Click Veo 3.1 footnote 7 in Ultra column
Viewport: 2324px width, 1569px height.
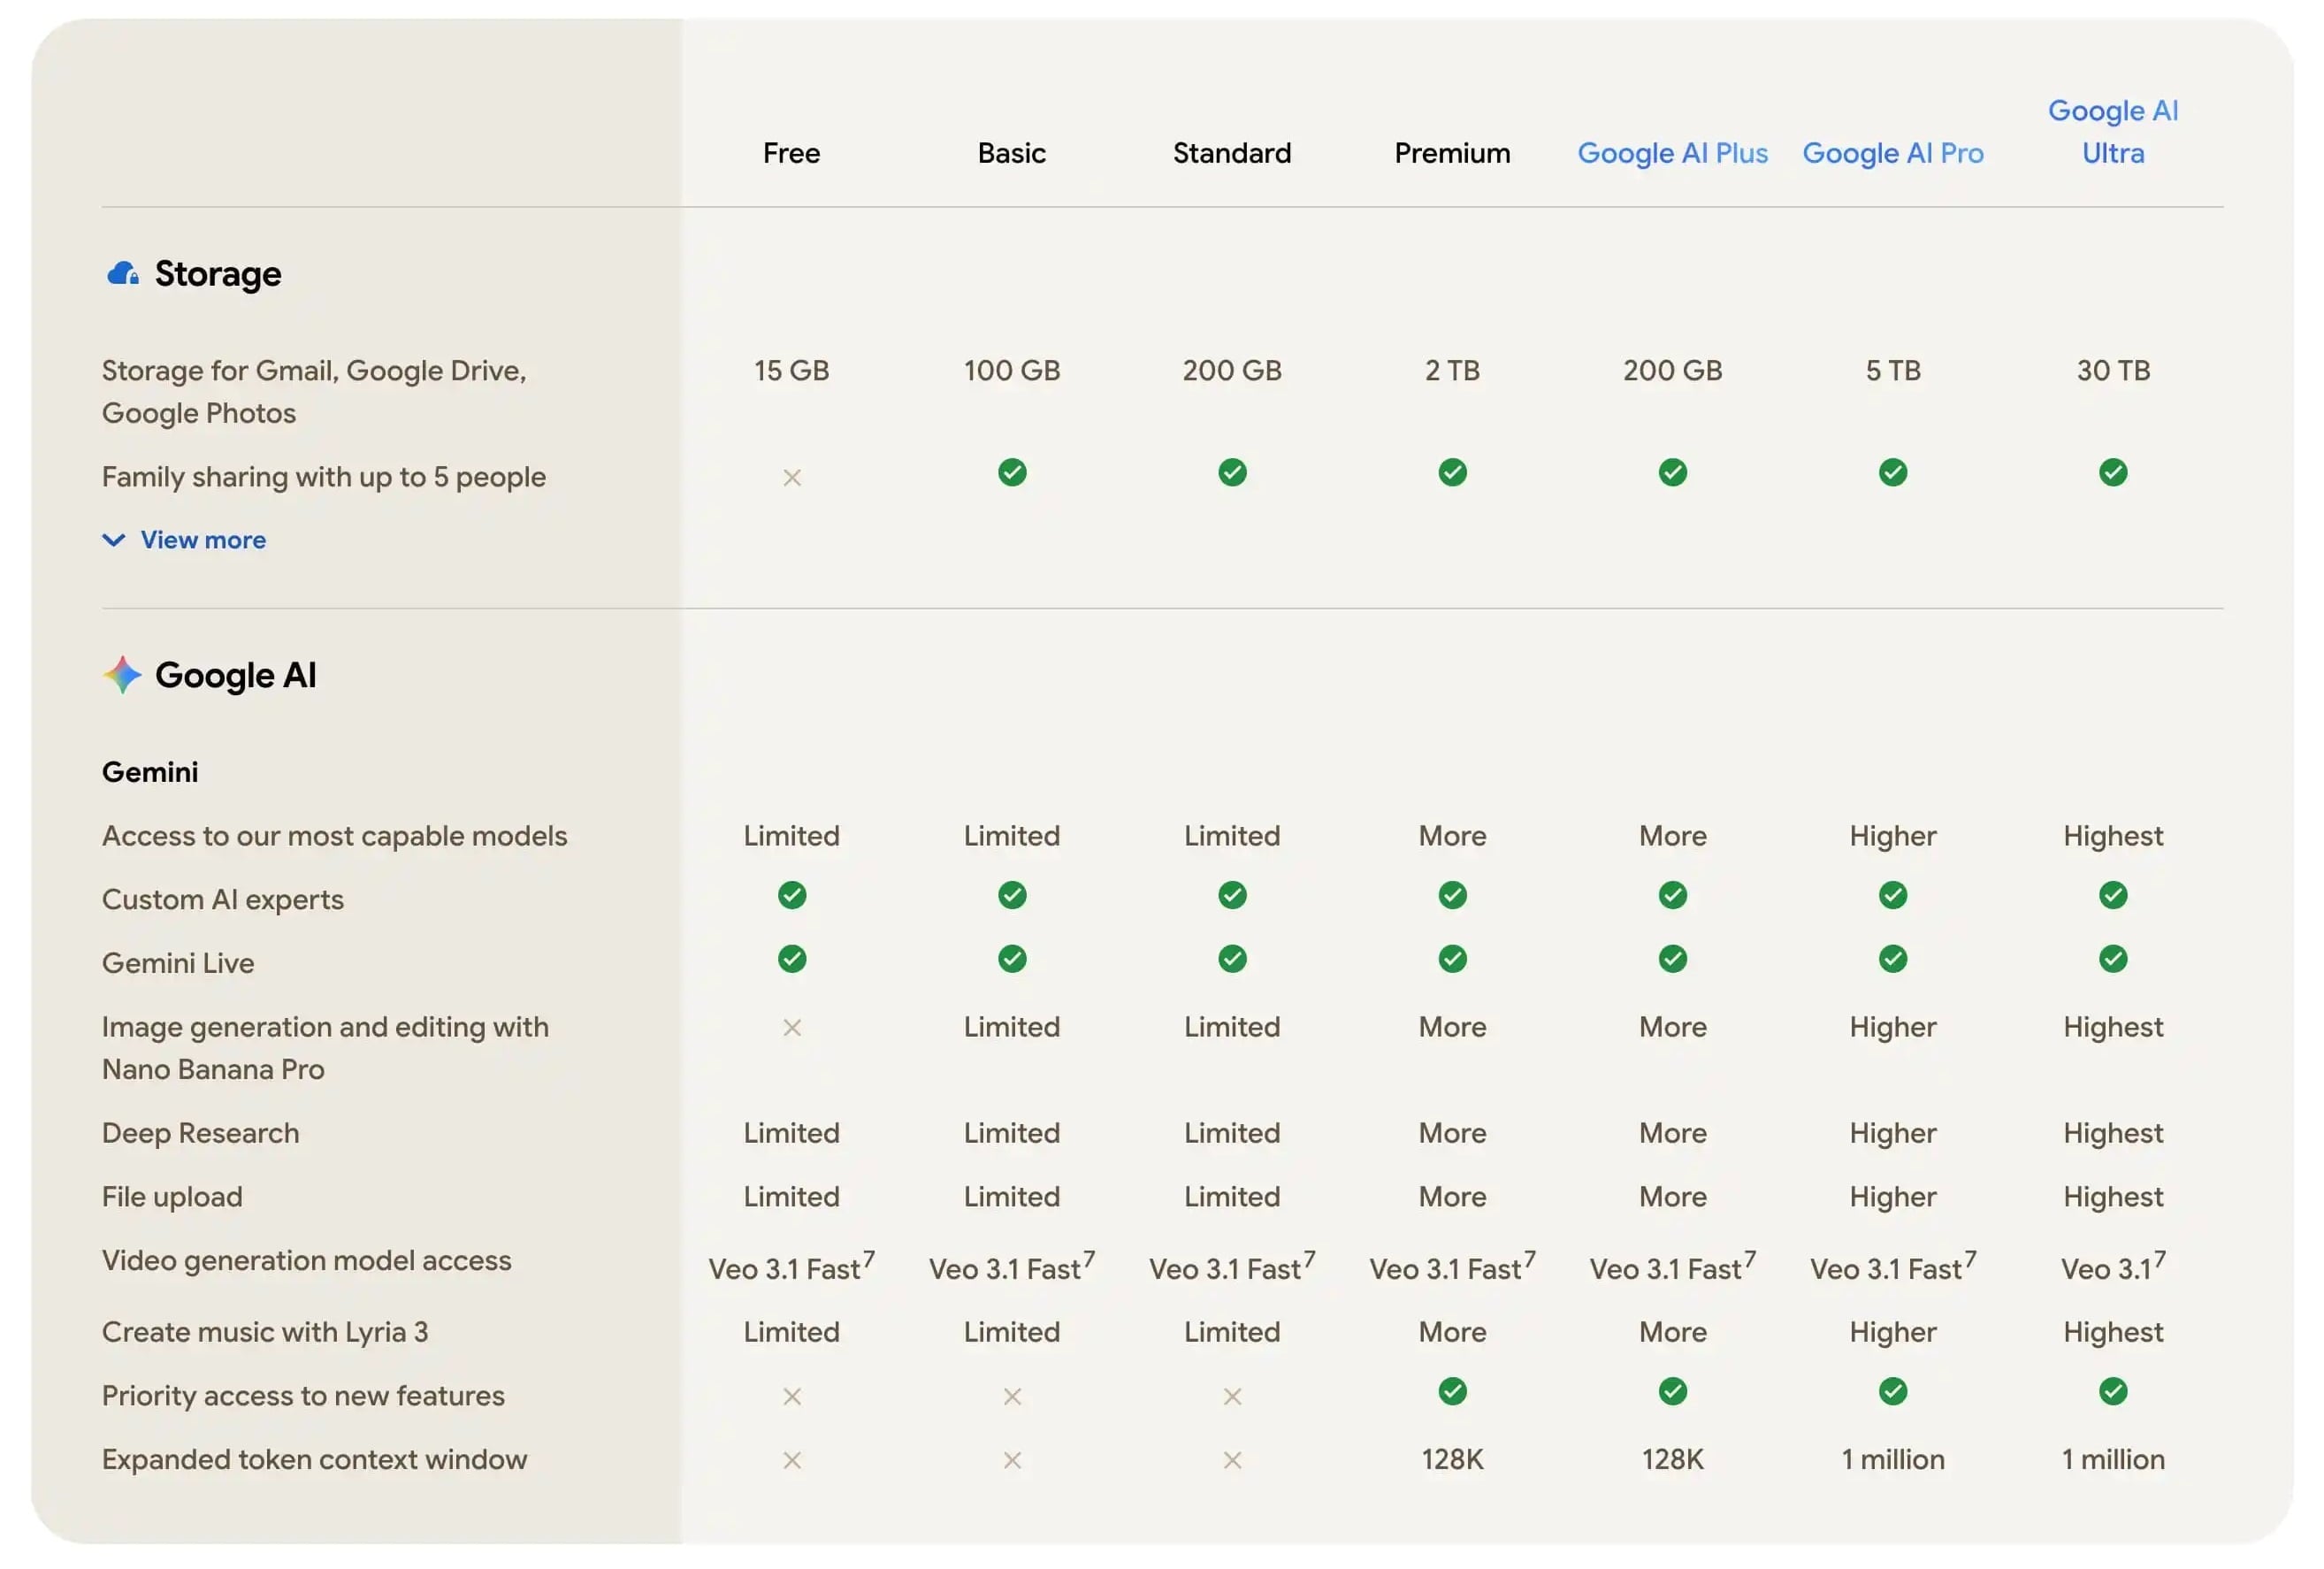pyautogui.click(x=2160, y=1258)
